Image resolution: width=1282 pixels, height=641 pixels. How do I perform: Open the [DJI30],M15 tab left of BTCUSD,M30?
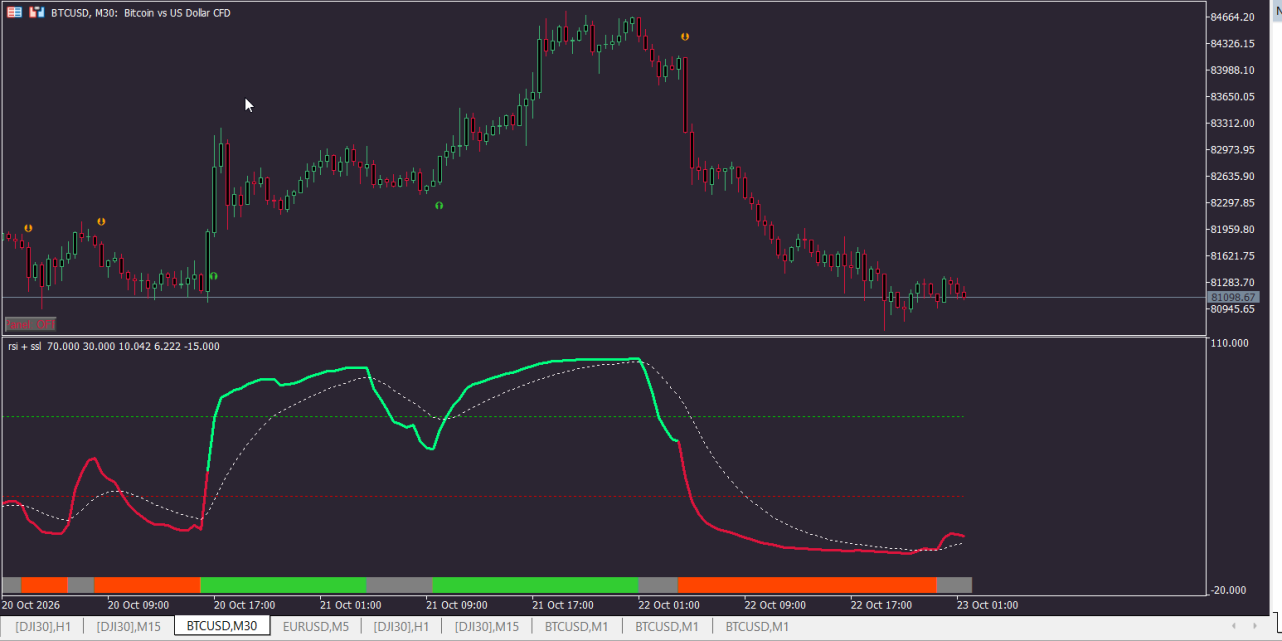[129, 626]
